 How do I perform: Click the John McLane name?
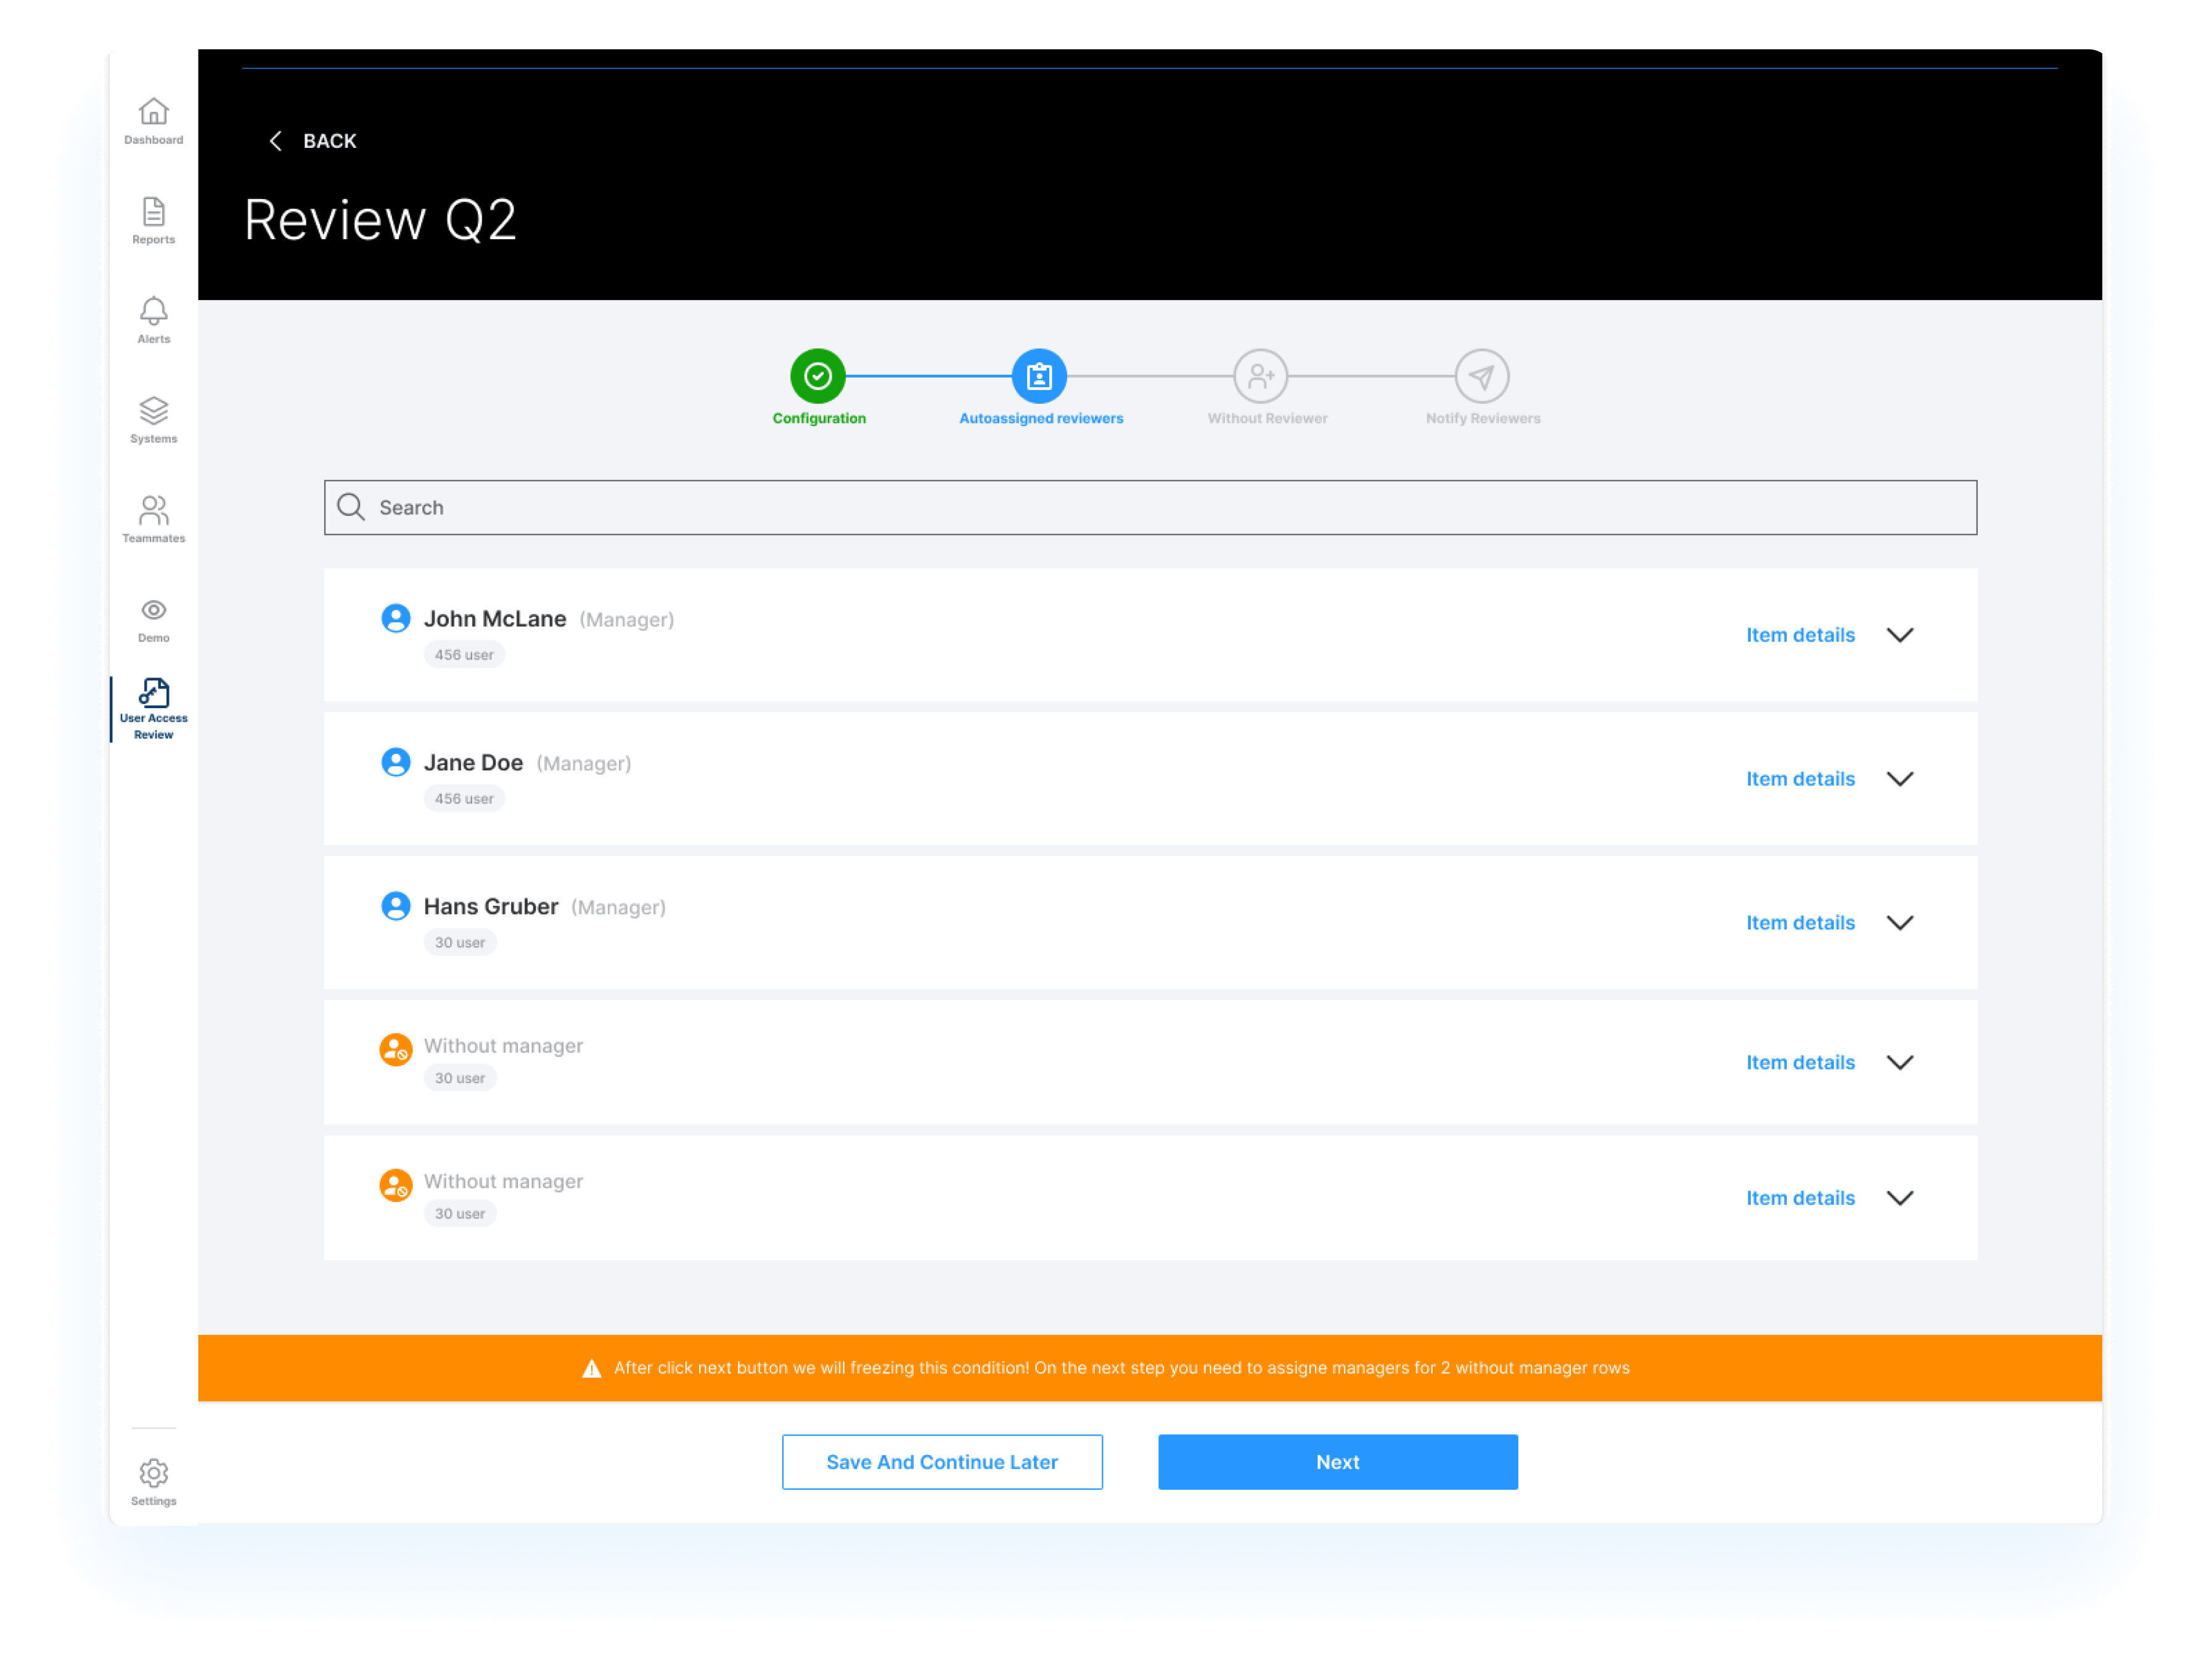495,619
